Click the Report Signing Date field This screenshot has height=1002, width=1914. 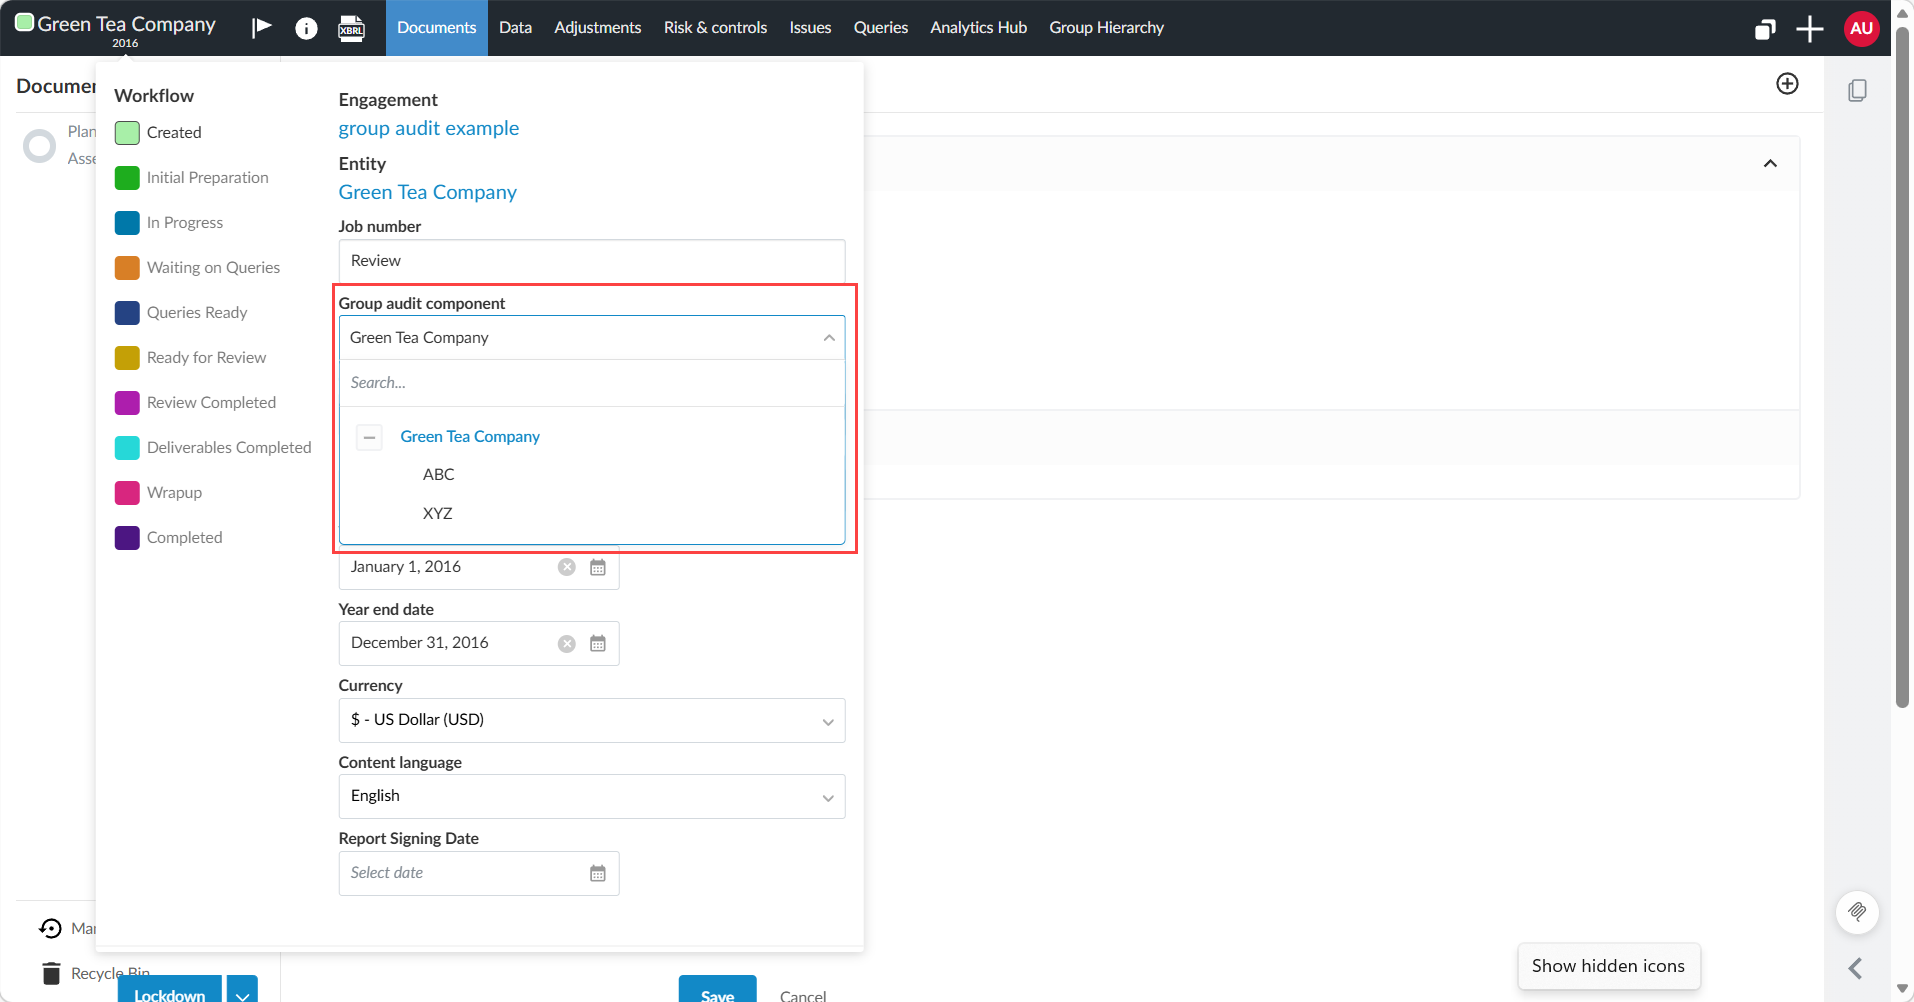pyautogui.click(x=479, y=874)
